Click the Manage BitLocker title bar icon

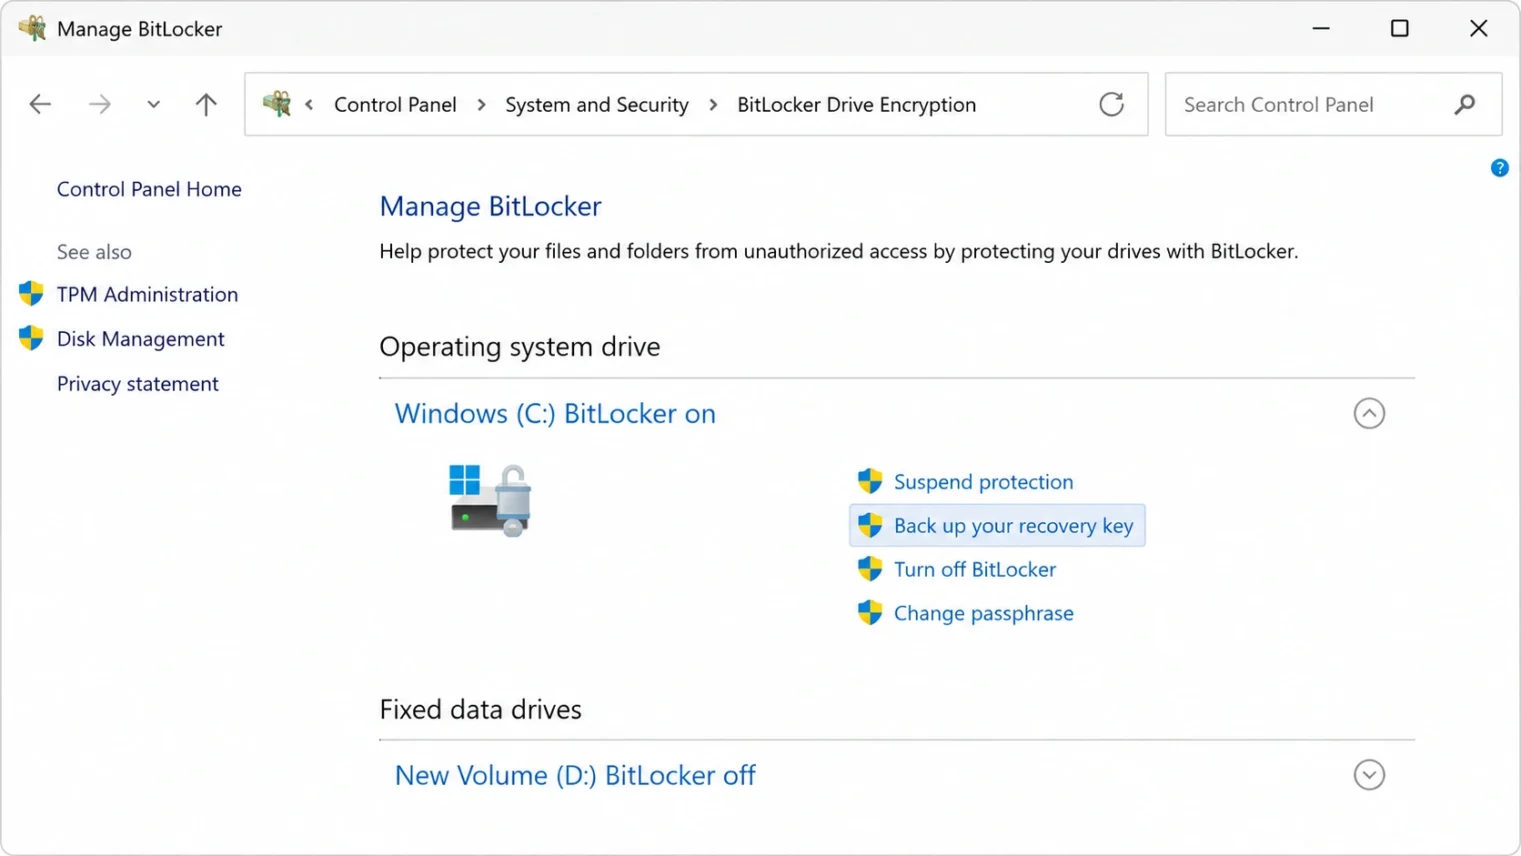[32, 28]
